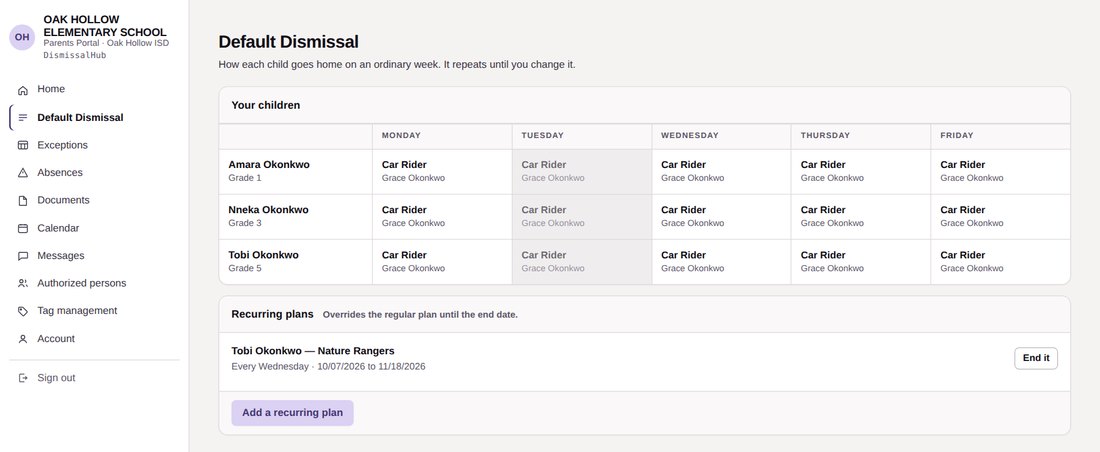This screenshot has width=1100, height=452.
Task: Click Amara Okonkwo's Thursday Car Rider cell
Action: click(x=861, y=172)
